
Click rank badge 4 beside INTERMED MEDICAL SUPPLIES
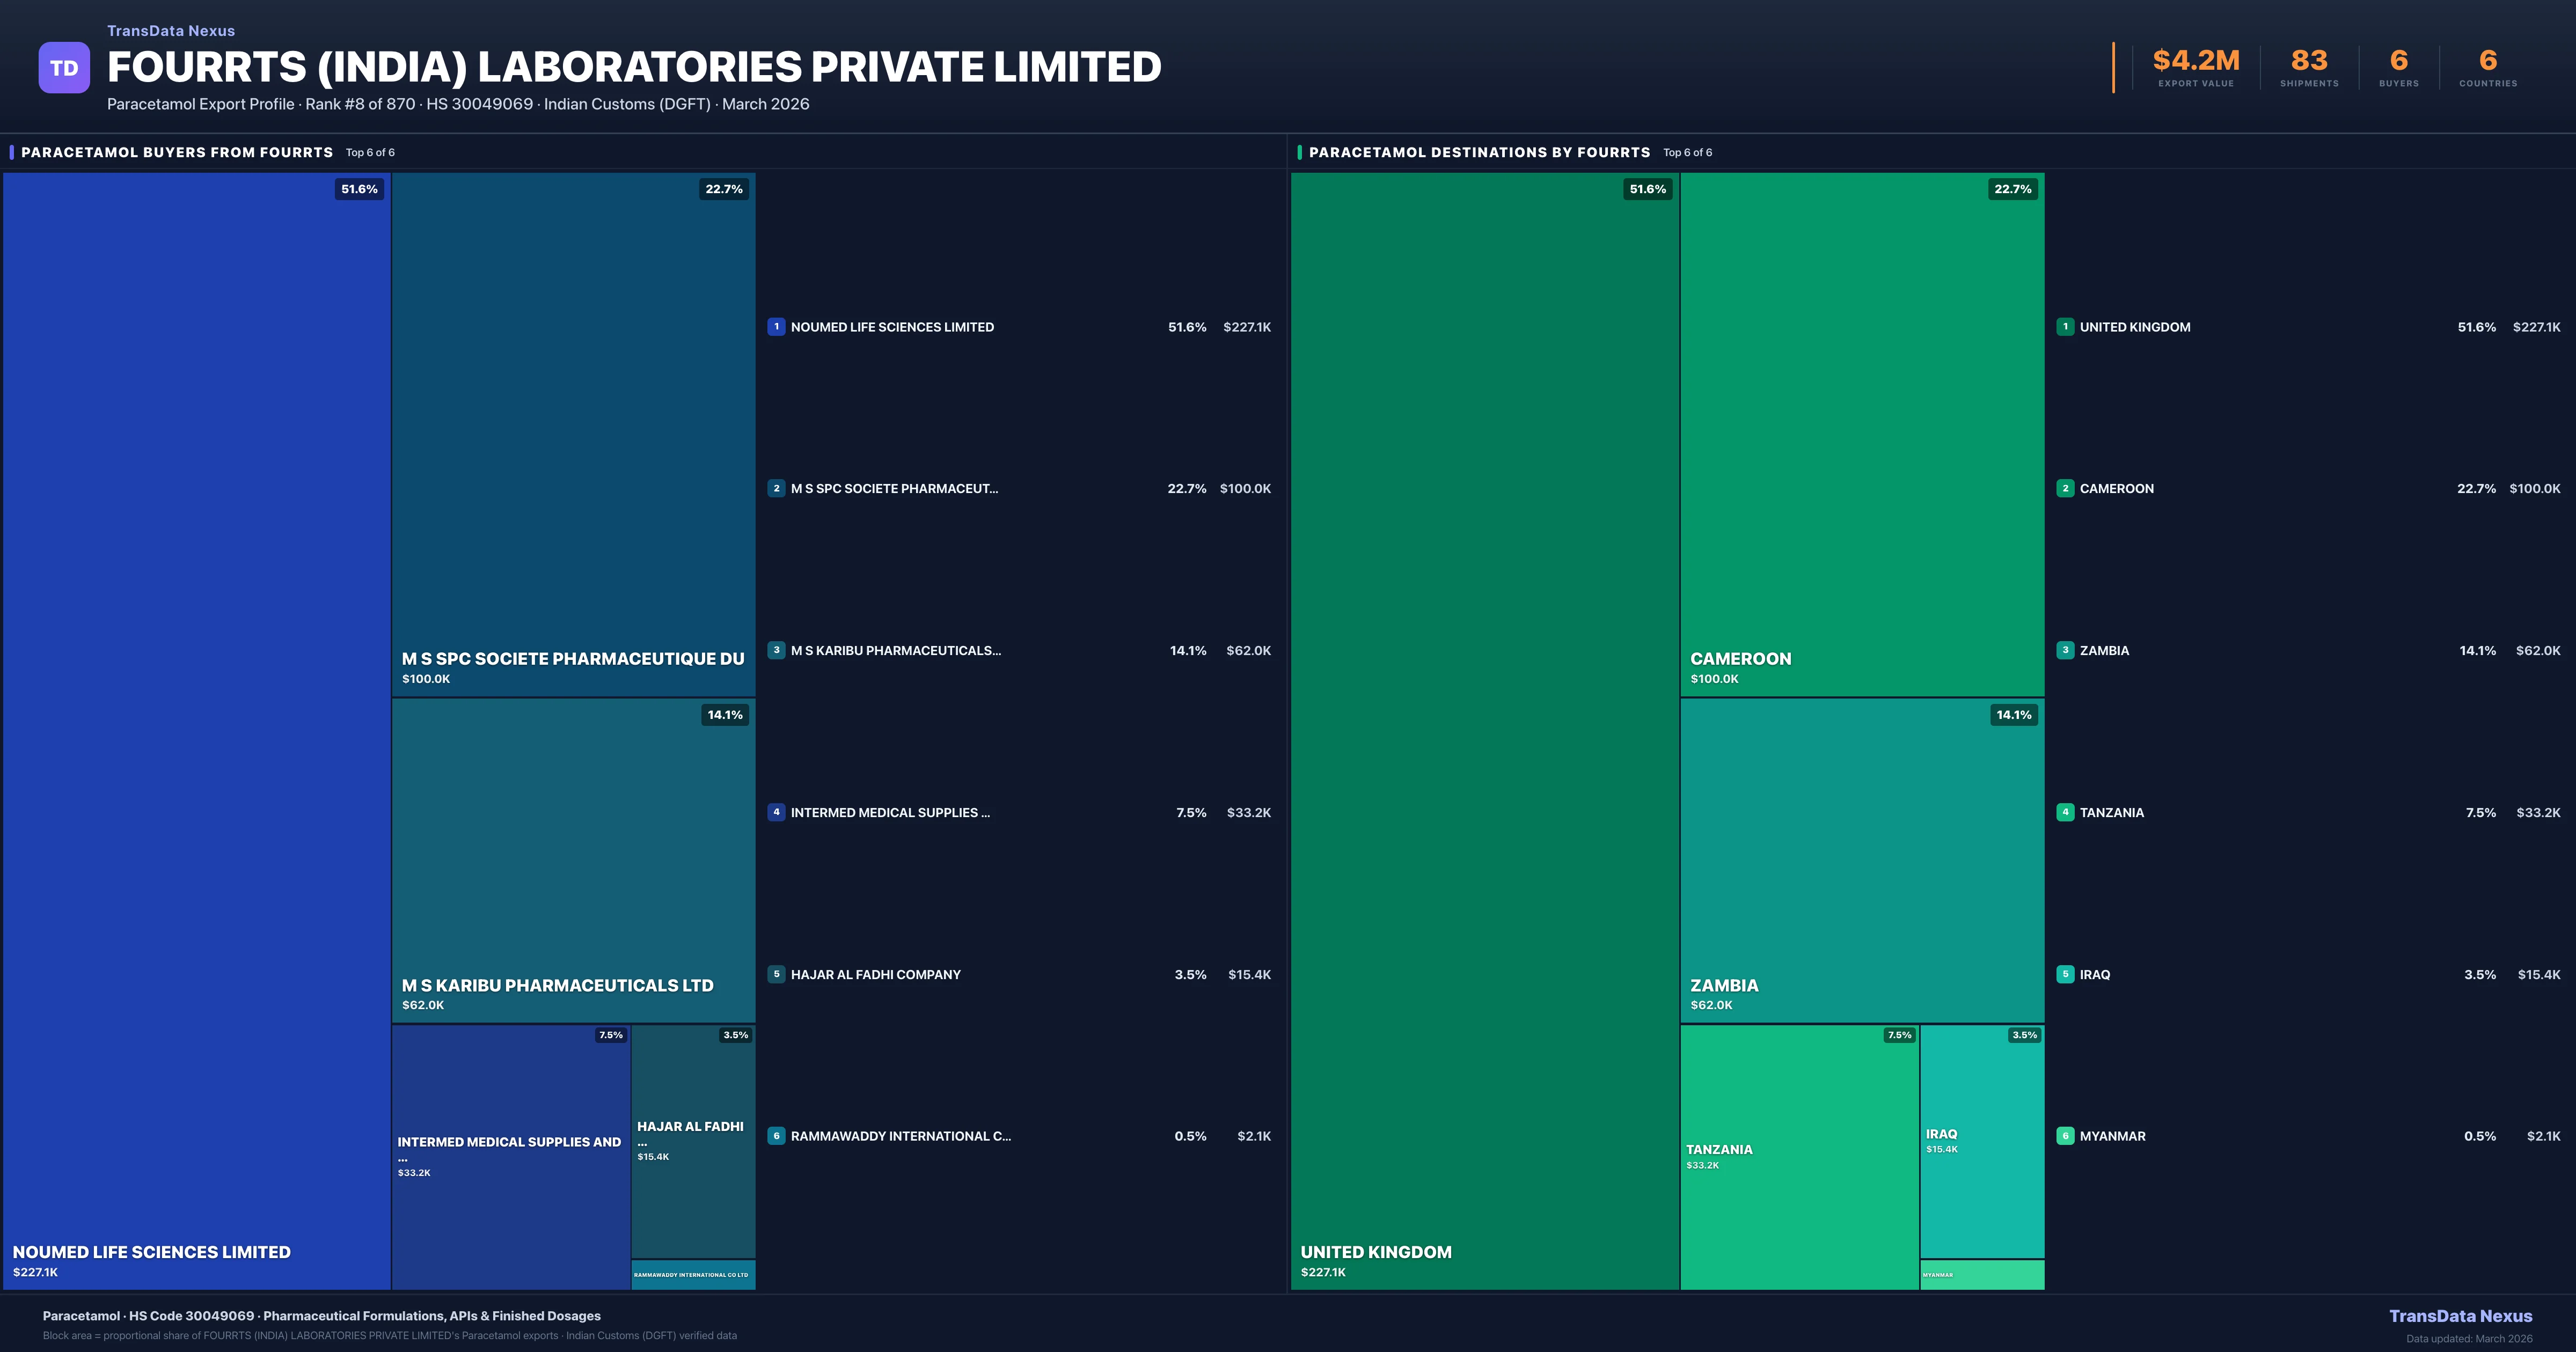pos(776,812)
